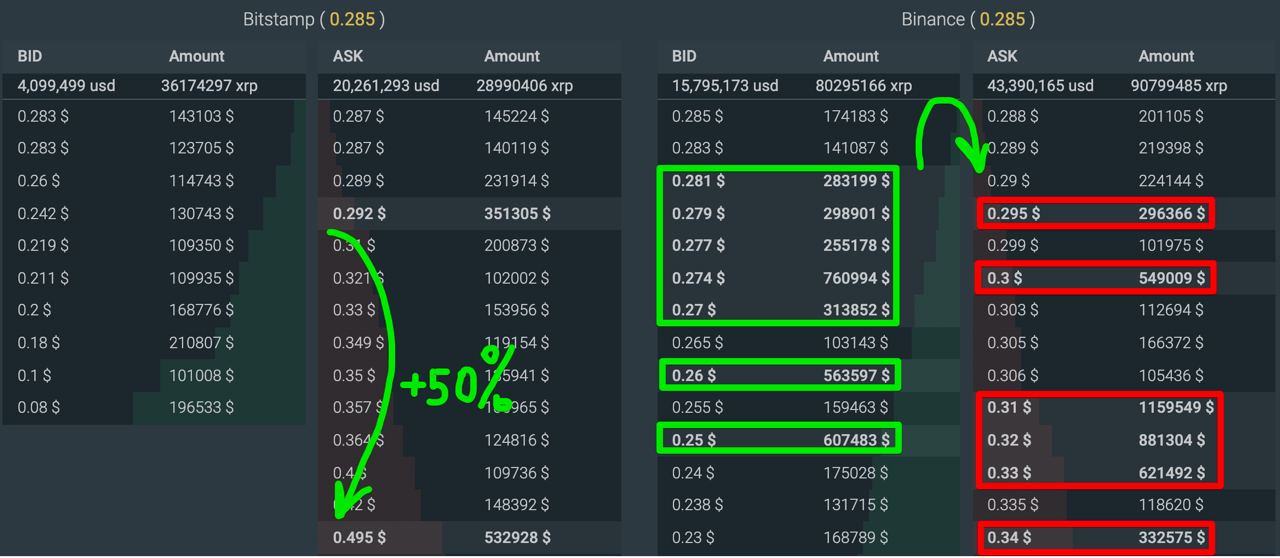Click the ASK header in the Bitstamp panel
1280x558 pixels.
pos(348,56)
